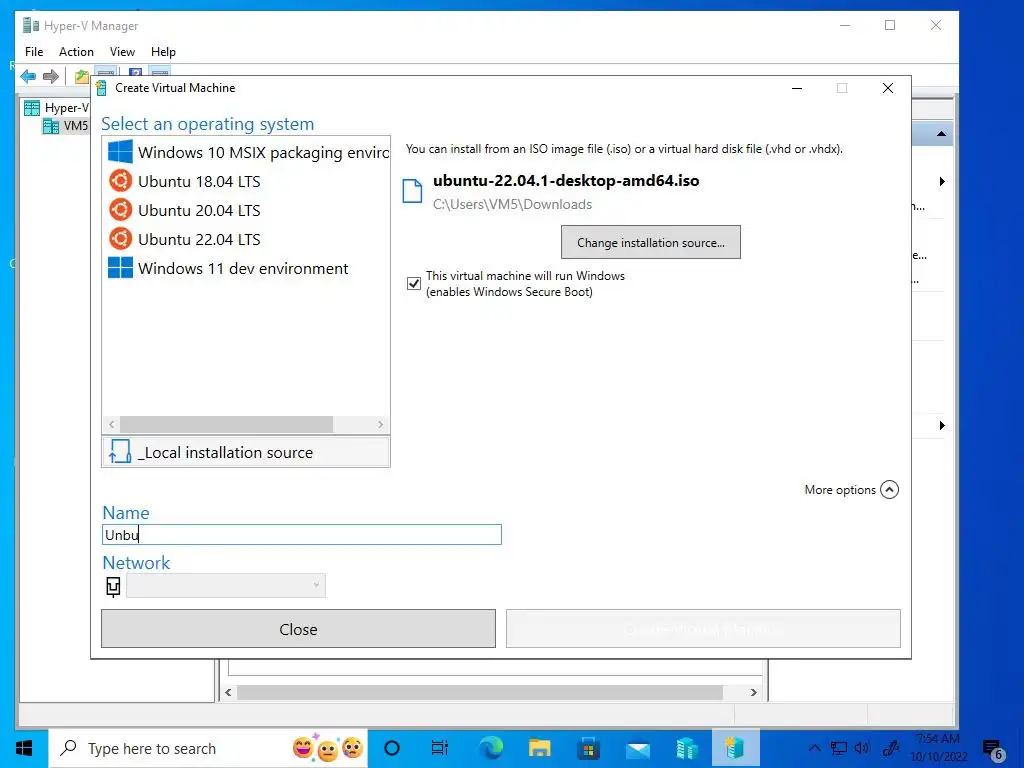Screen dimensions: 1024x768
Task: Click the Hyper-V bottom pane scroll-right arrow
Action: 754,692
